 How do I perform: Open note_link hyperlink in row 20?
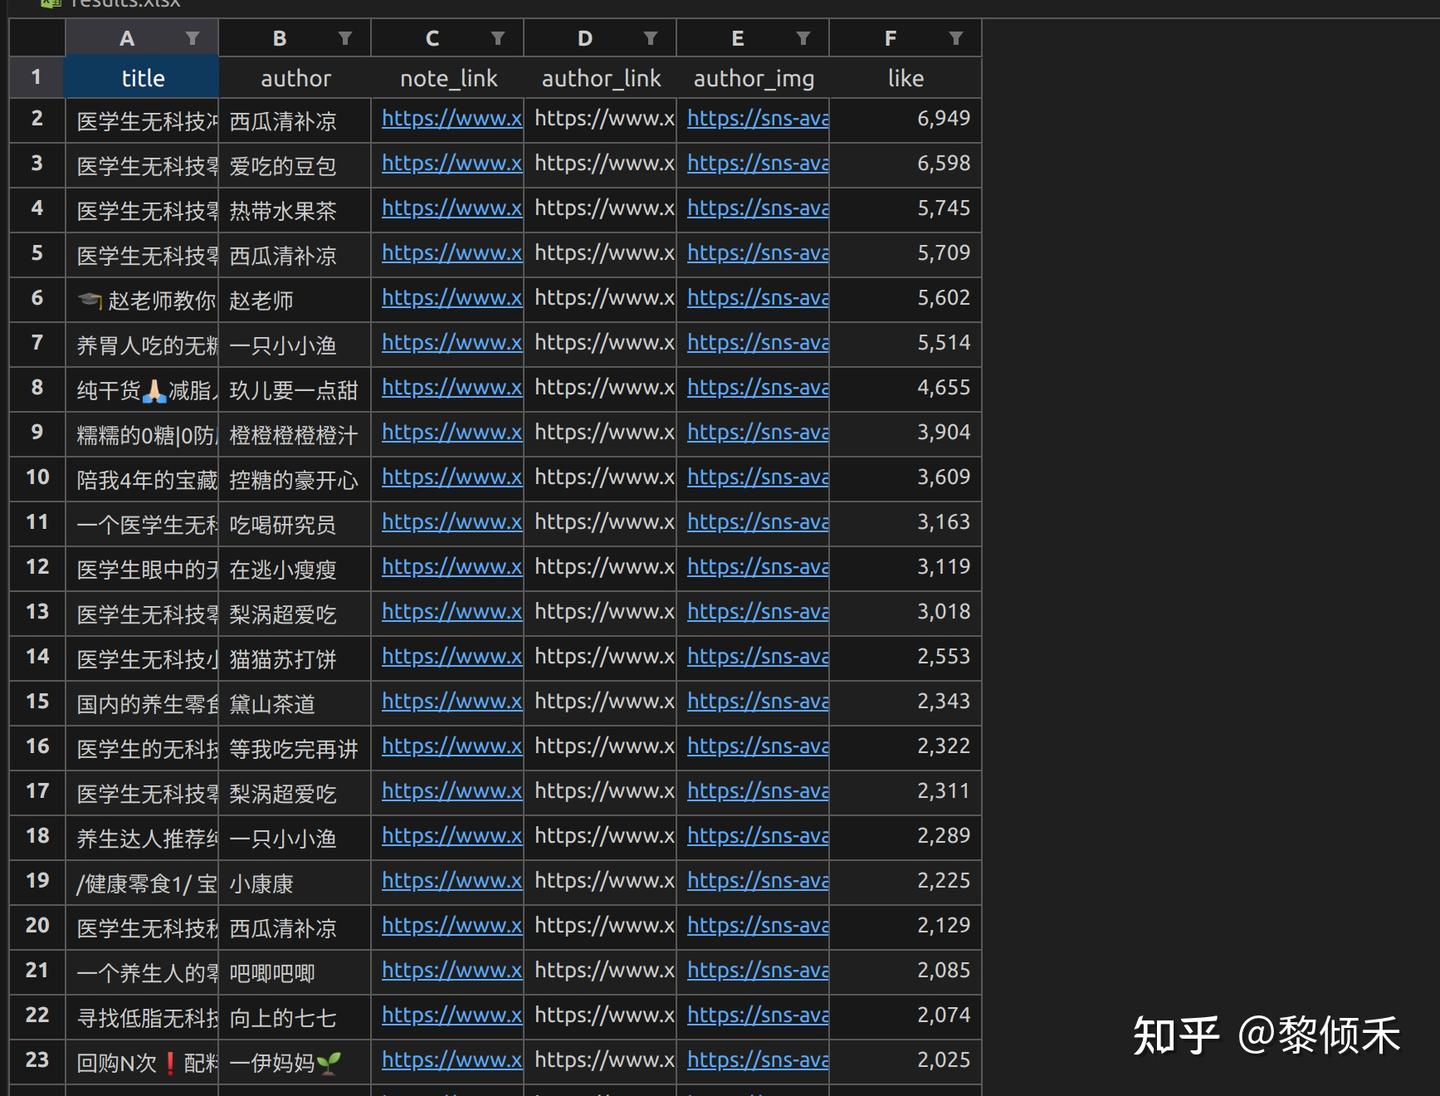452,925
